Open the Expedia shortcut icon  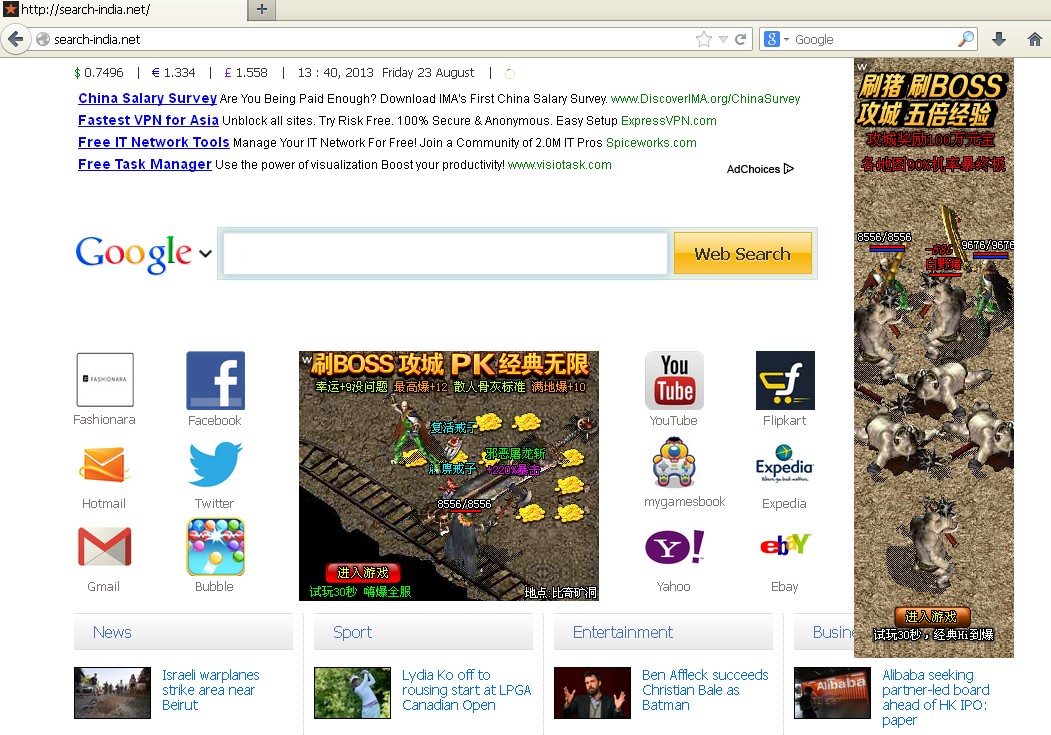click(x=784, y=463)
